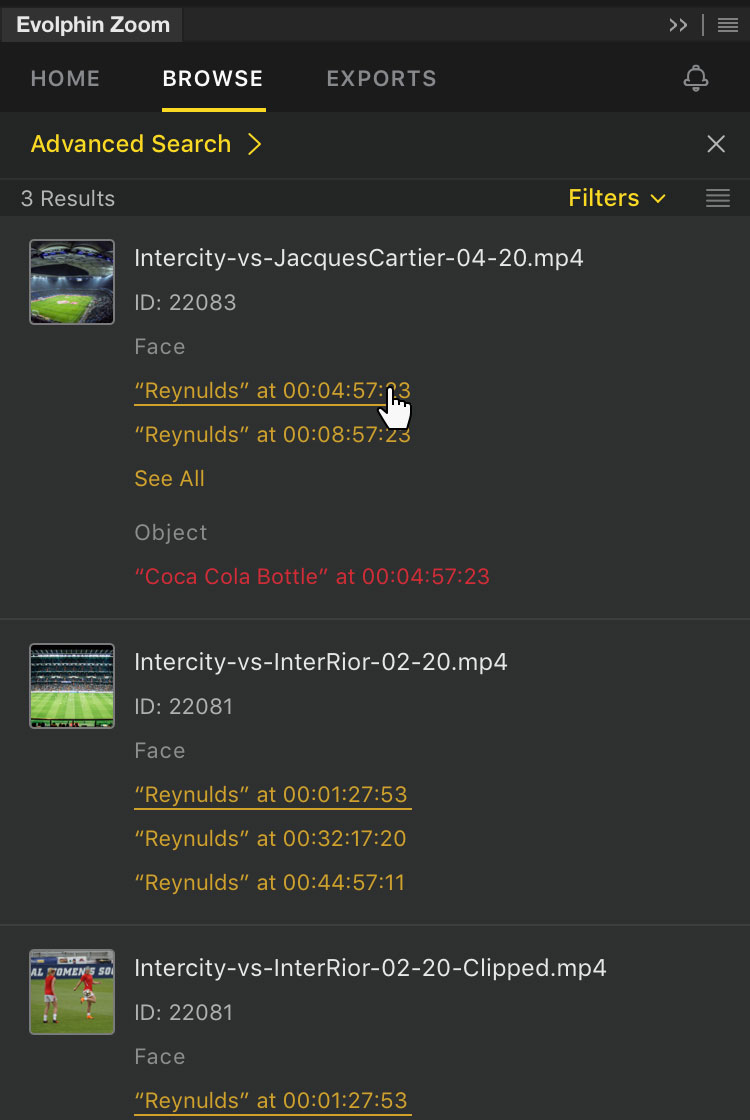This screenshot has width=750, height=1120.
Task: Close the Advanced Search bar
Action: 716,144
